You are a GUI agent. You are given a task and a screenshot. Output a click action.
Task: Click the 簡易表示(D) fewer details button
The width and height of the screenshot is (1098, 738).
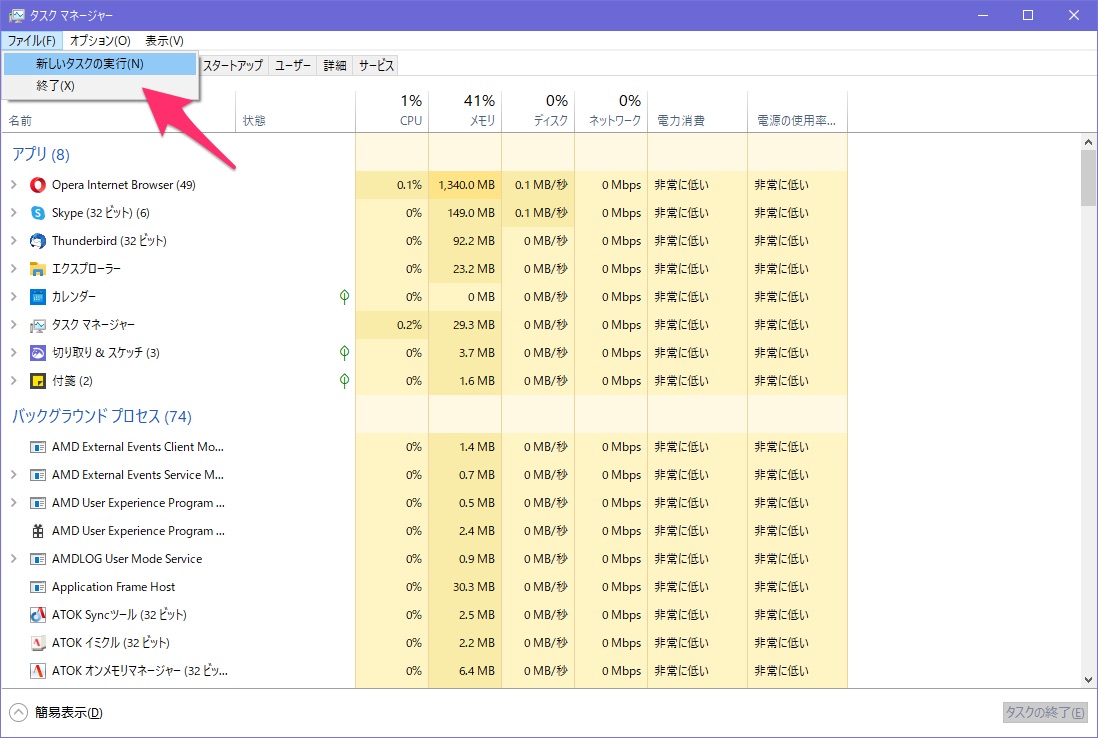(x=56, y=713)
